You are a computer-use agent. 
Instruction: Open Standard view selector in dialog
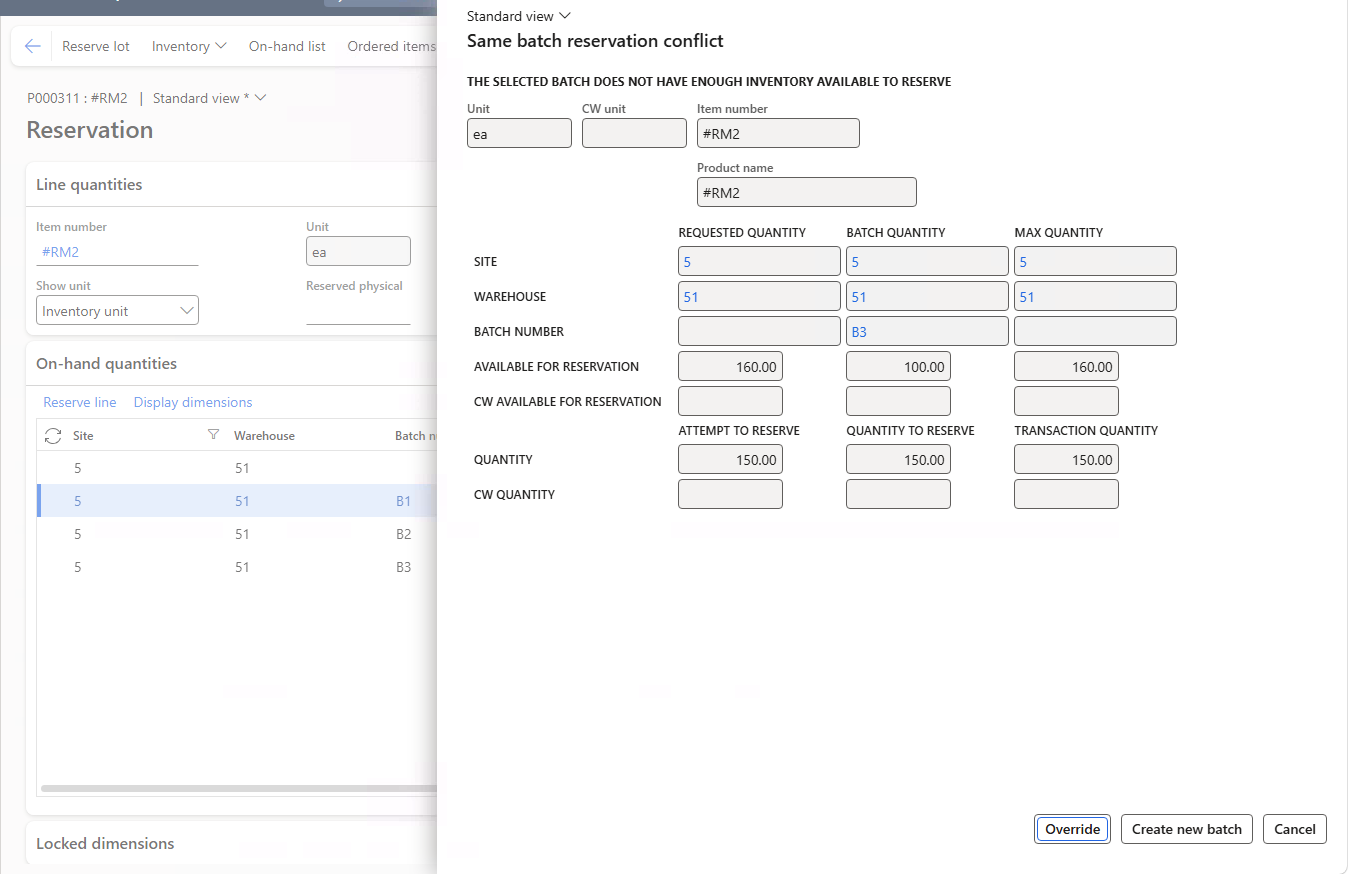(518, 16)
